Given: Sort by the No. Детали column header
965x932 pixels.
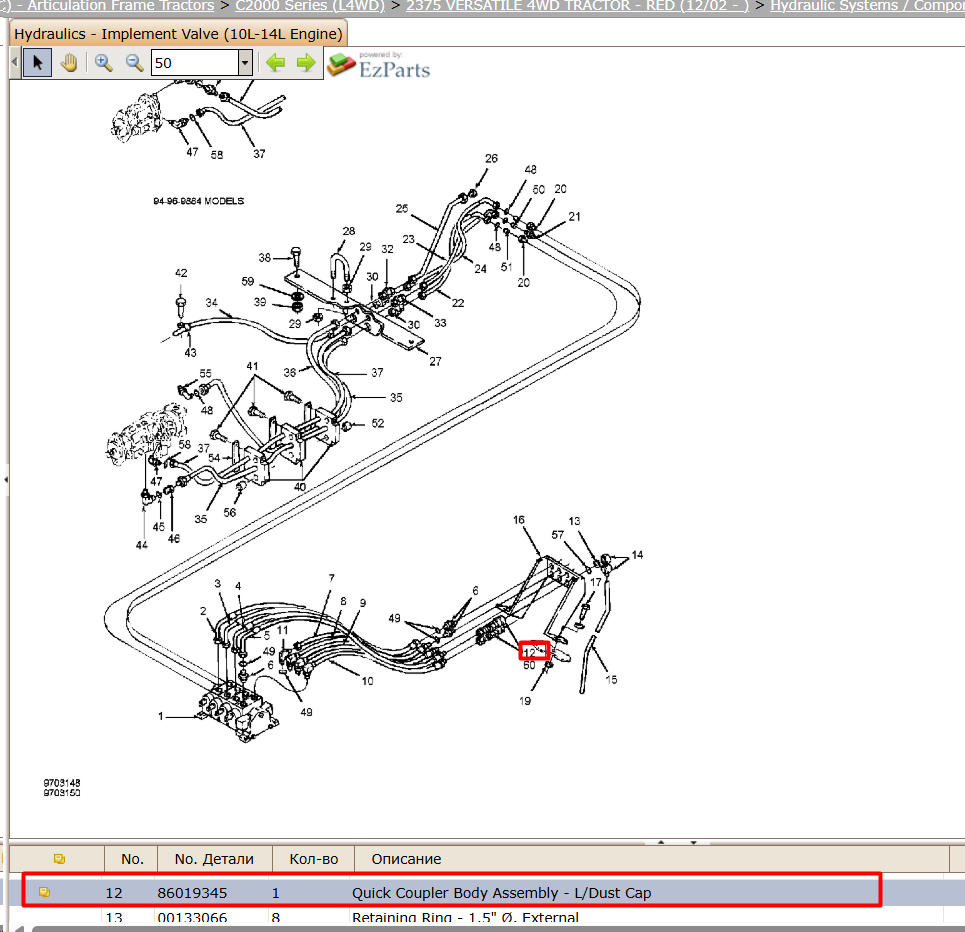Looking at the screenshot, I should (214, 859).
